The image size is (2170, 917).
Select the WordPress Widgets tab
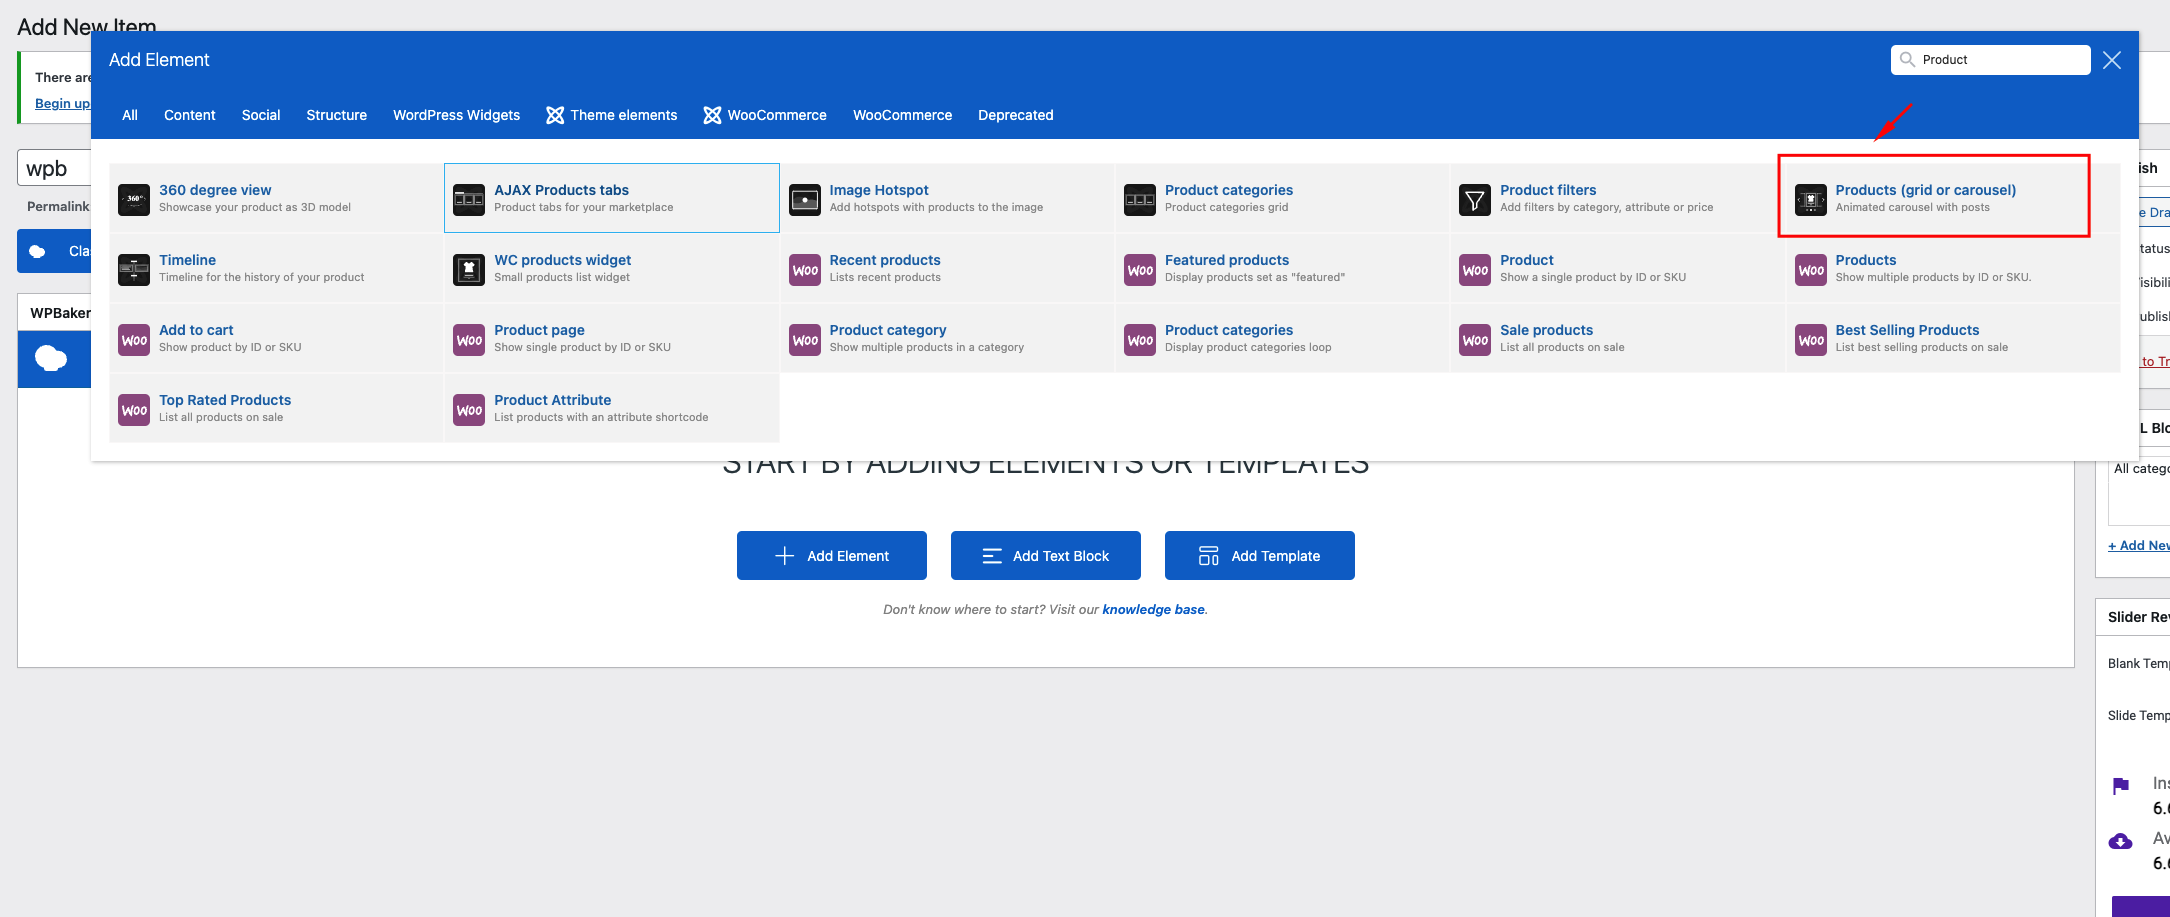tap(456, 115)
